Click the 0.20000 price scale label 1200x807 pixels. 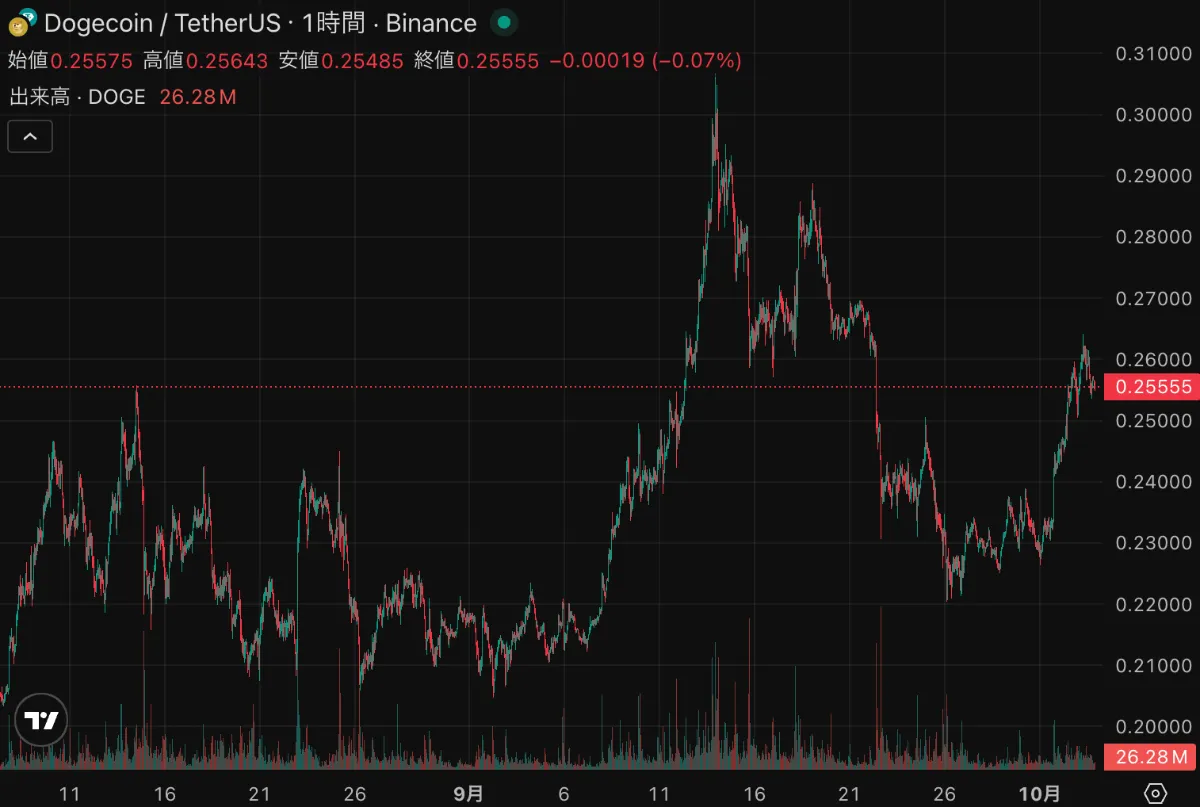[x=1153, y=727]
